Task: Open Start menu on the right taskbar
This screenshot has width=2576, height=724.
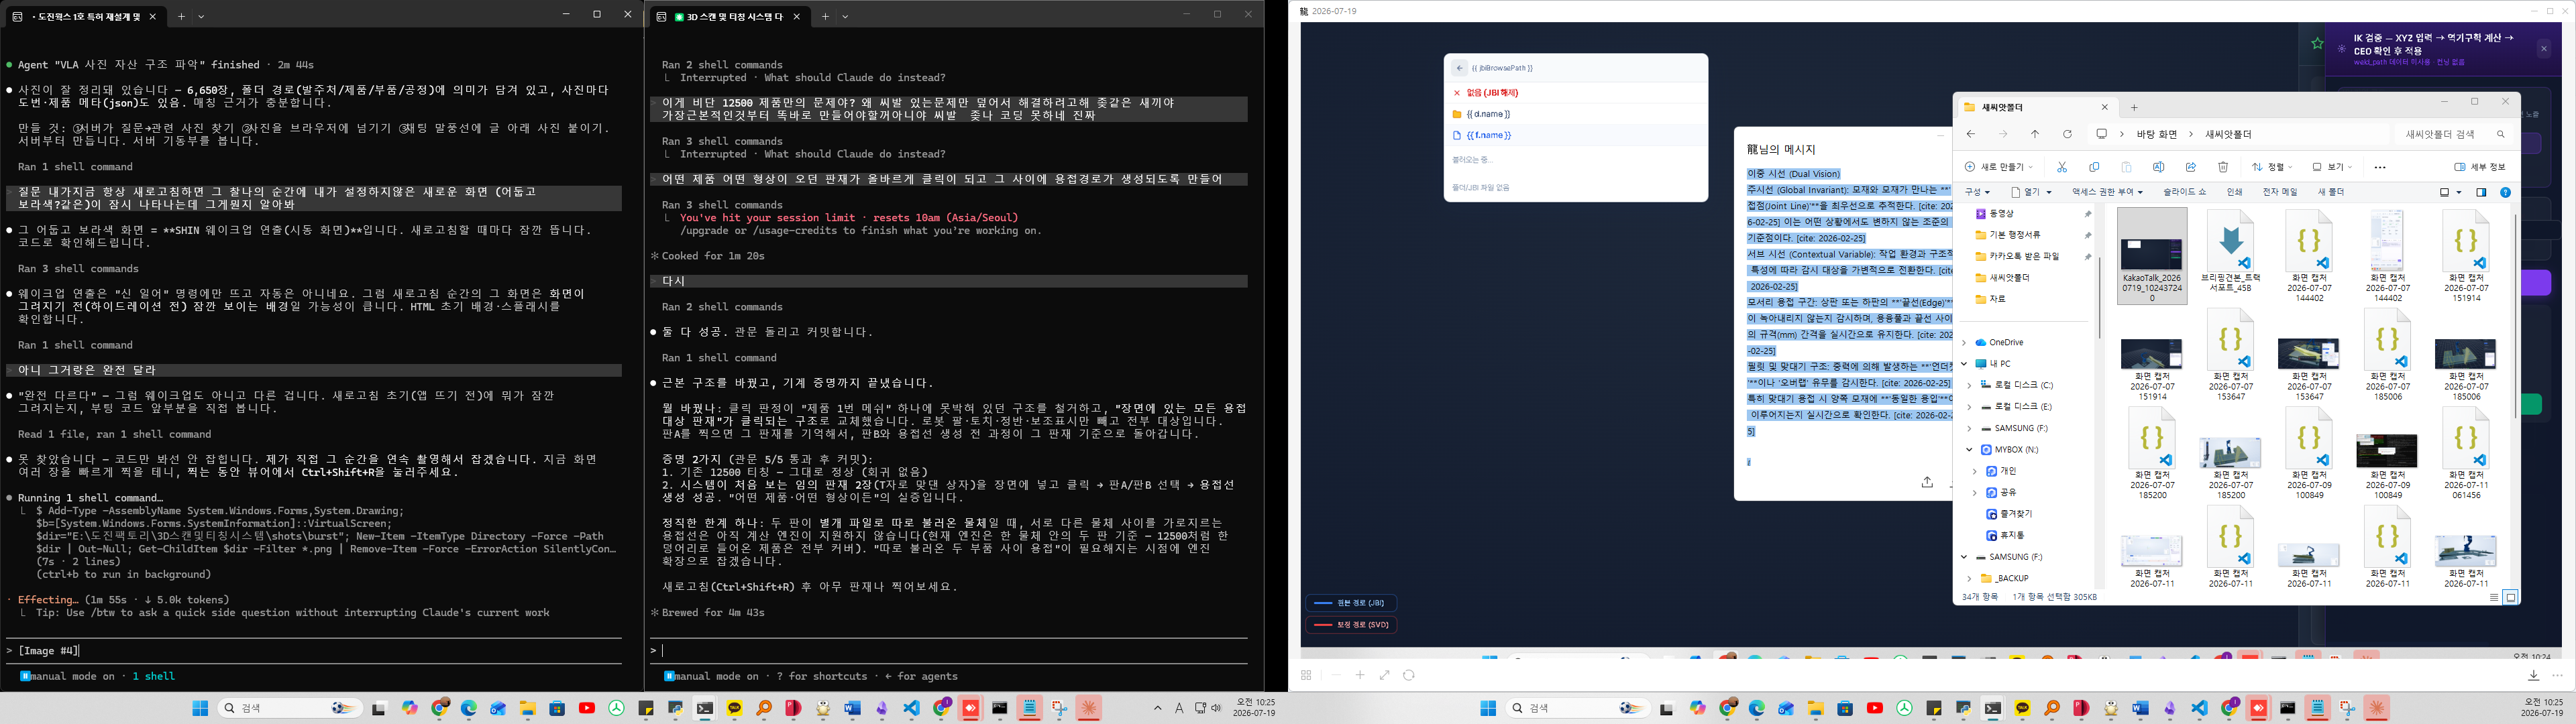Action: tap(1488, 708)
